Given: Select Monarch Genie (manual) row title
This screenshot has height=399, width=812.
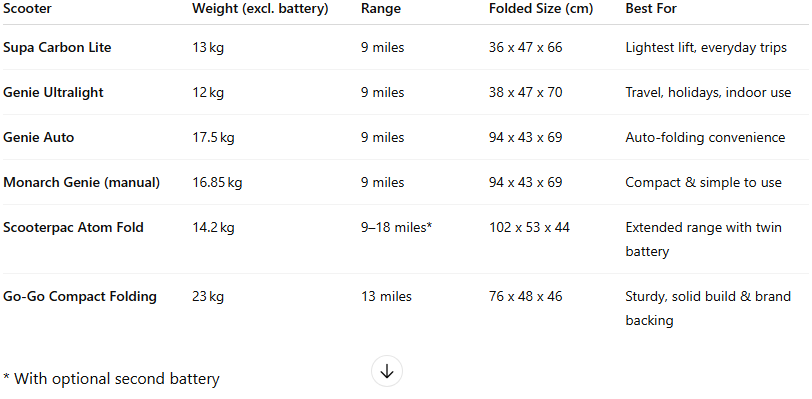Looking at the screenshot, I should (81, 183).
